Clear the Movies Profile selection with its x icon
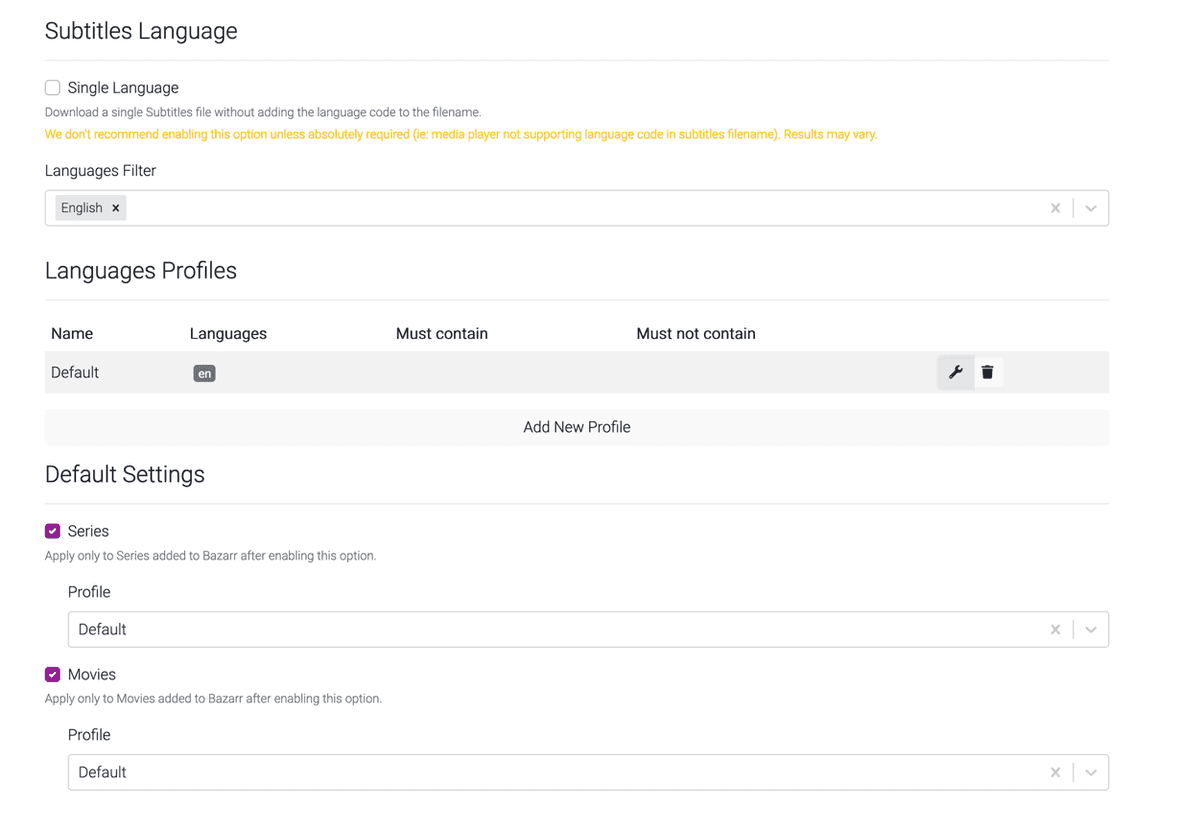 pos(1055,772)
